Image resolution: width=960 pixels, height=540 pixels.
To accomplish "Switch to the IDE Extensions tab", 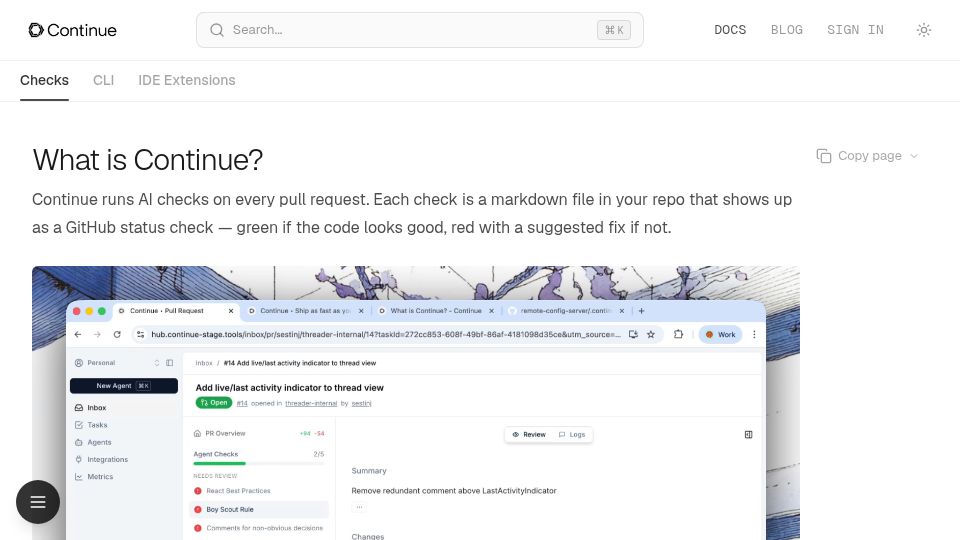I will click(x=187, y=80).
